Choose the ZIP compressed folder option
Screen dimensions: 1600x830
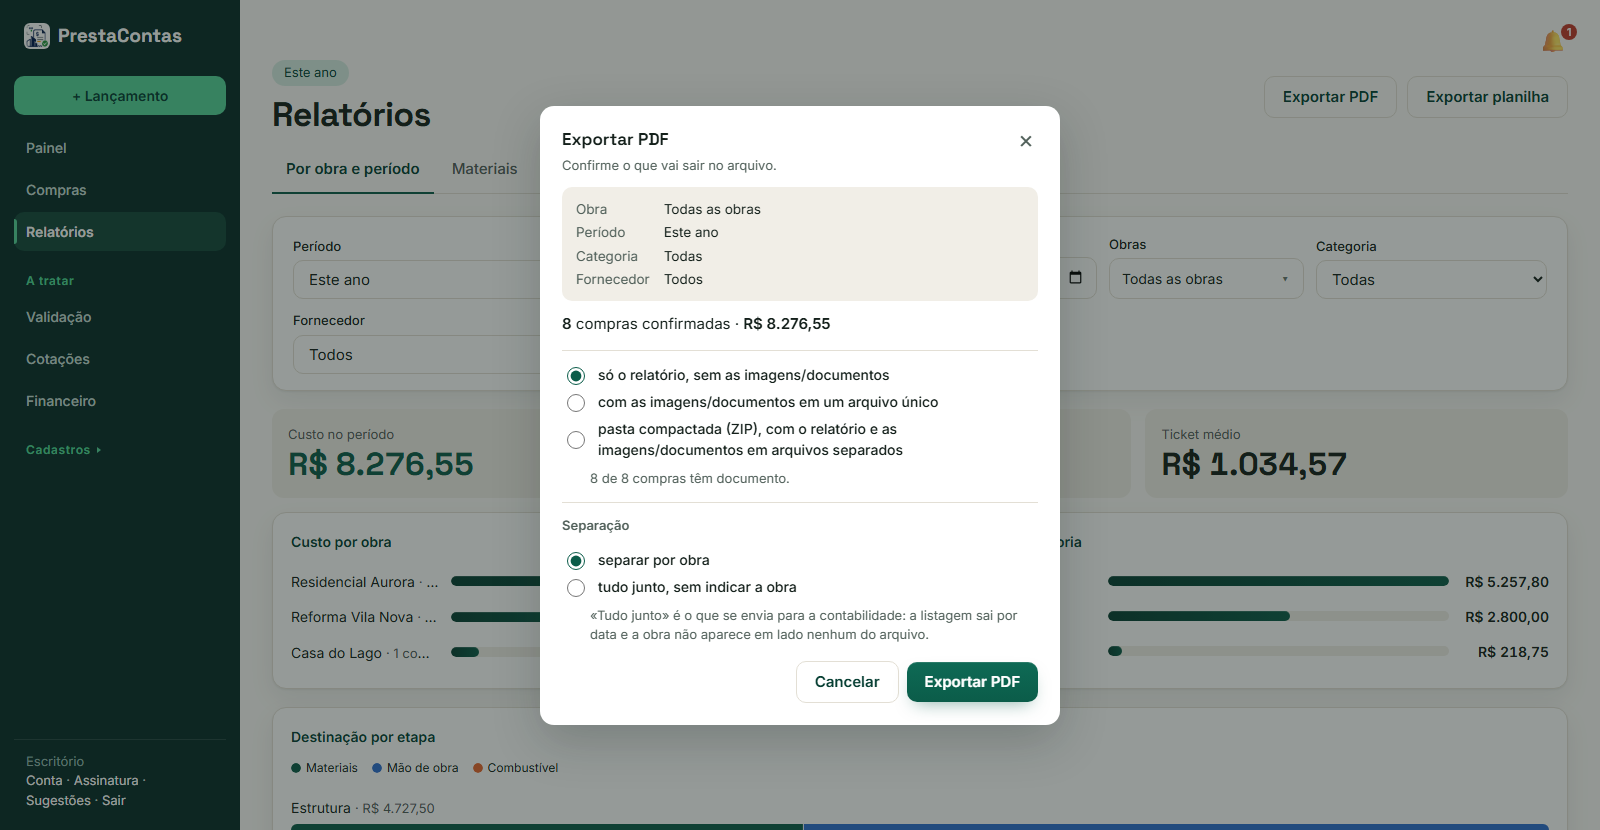576,440
